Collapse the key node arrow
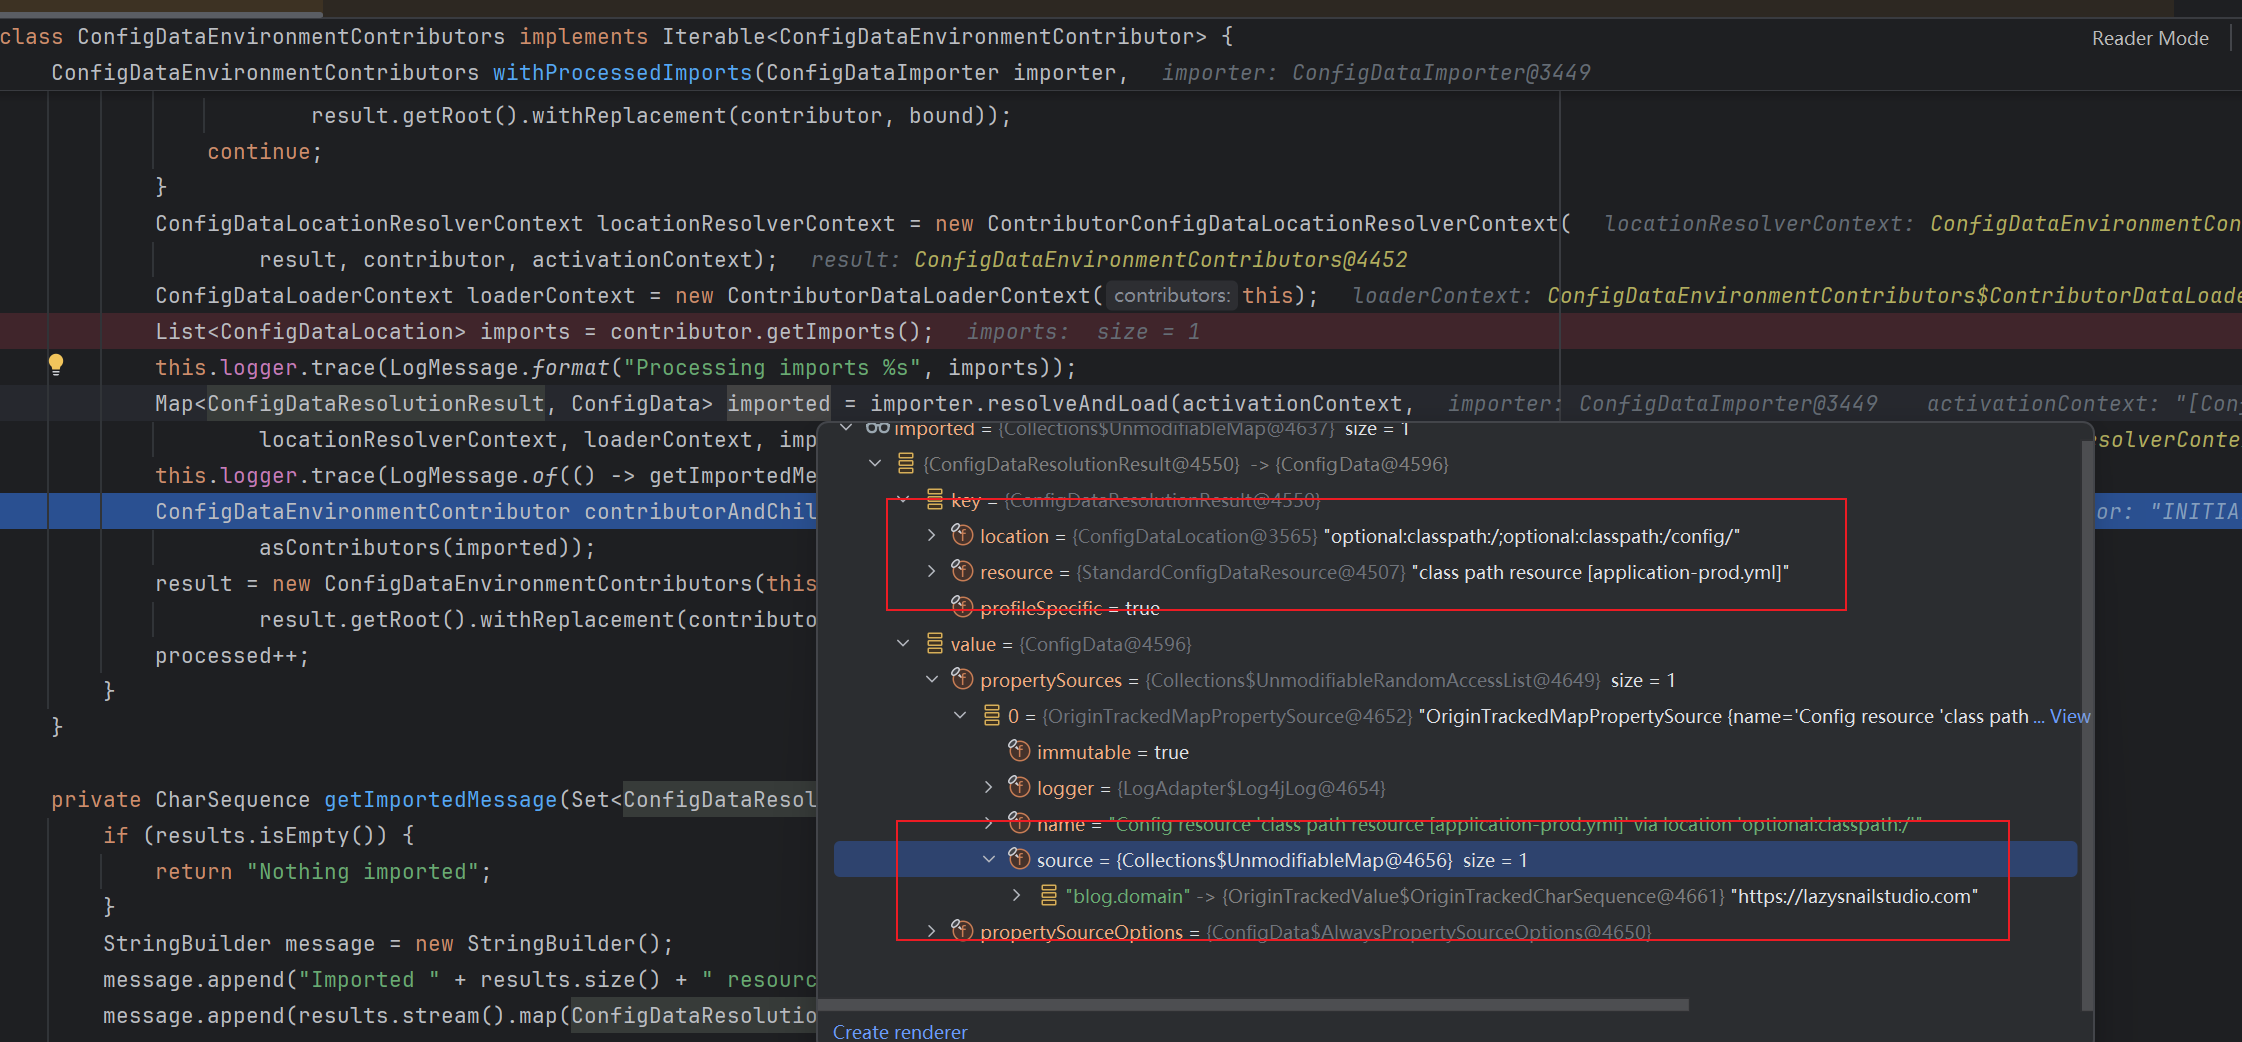2242x1042 pixels. point(903,499)
